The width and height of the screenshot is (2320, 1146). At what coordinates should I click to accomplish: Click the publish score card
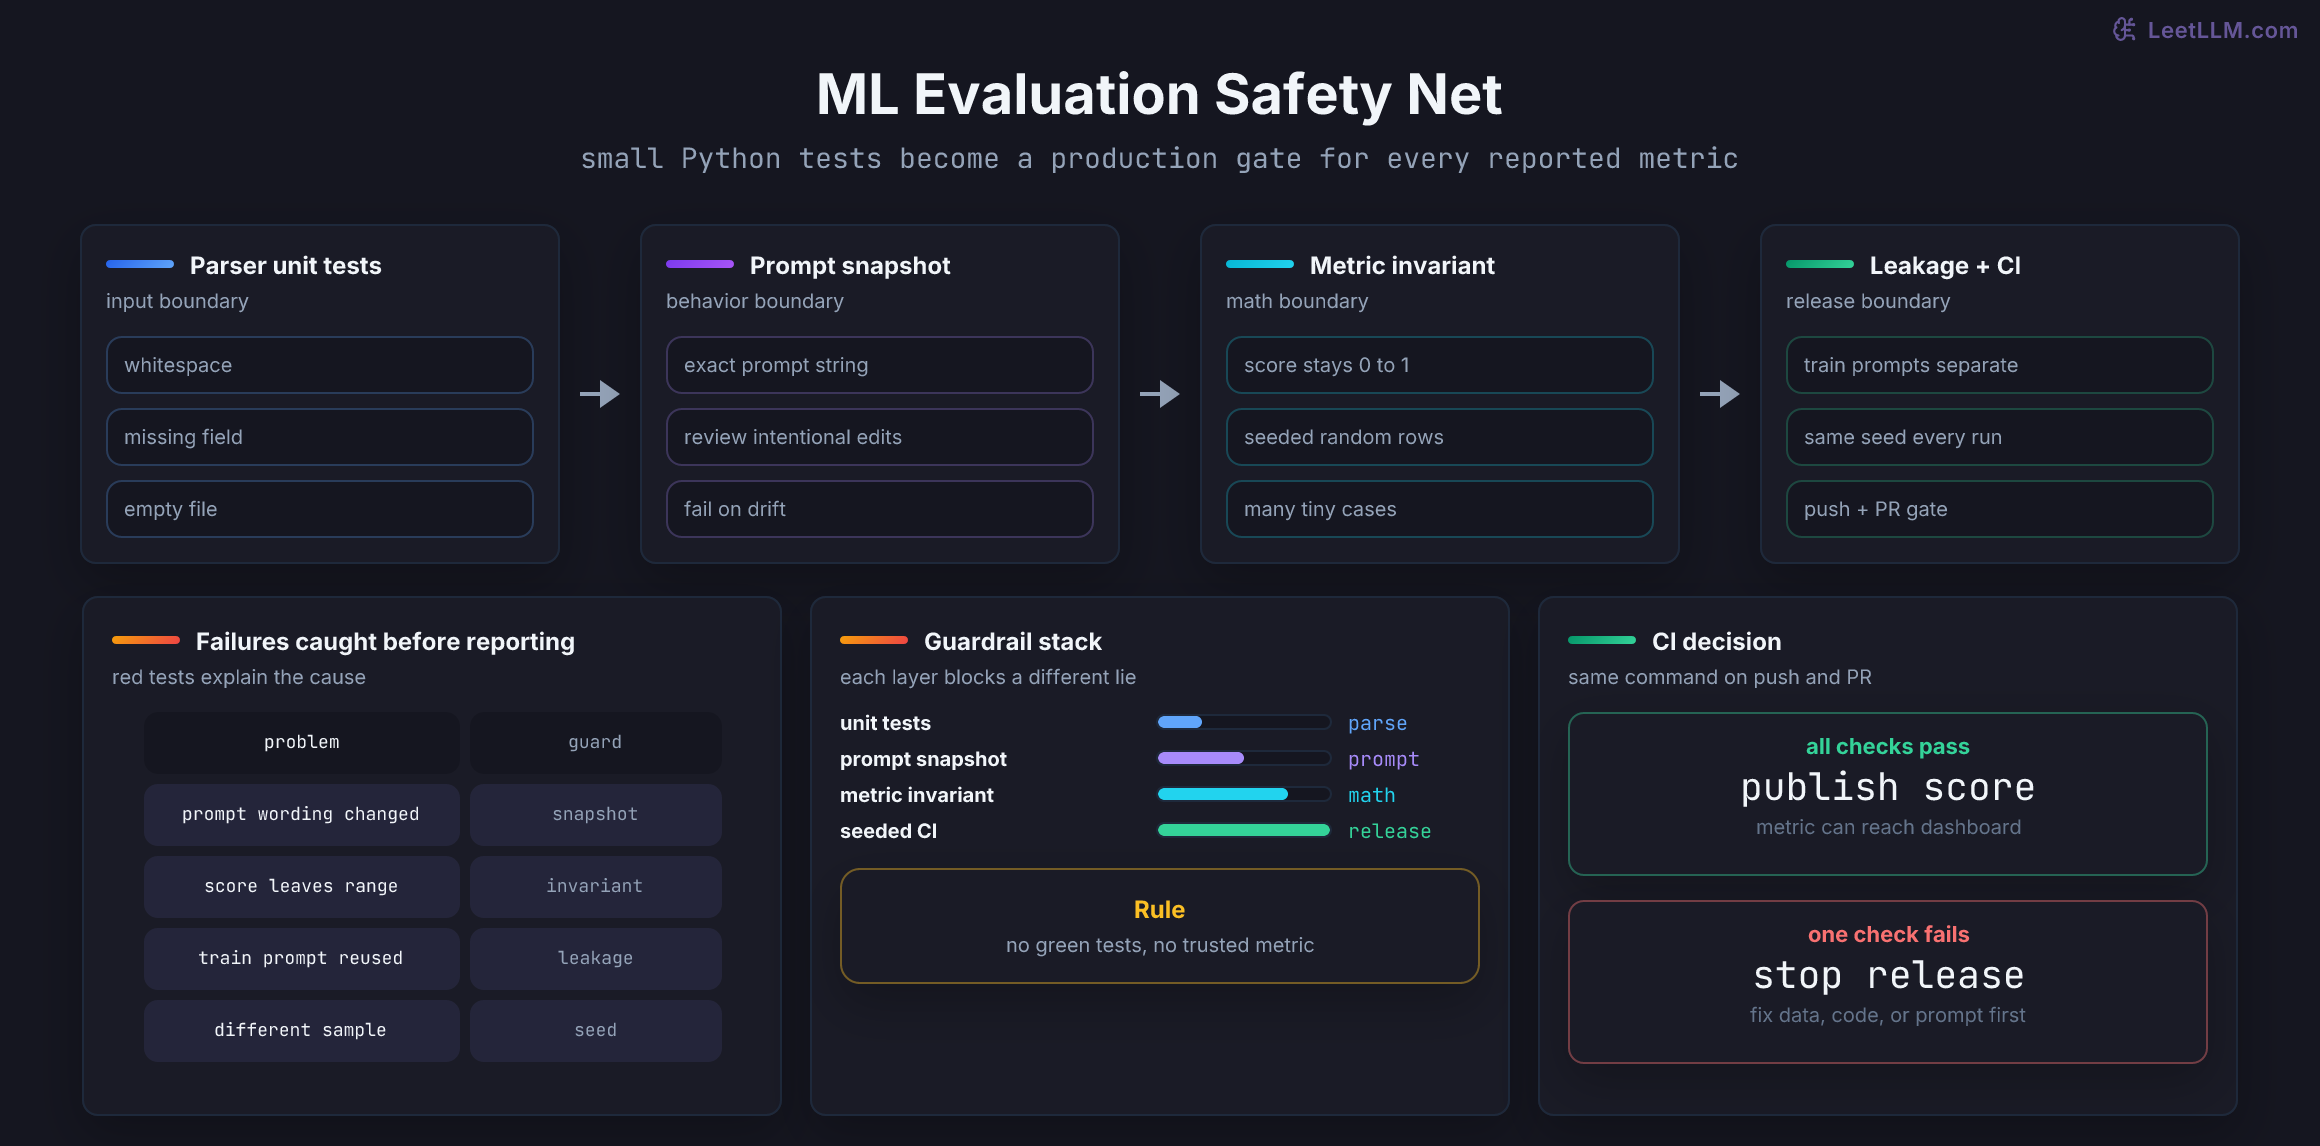pos(1888,794)
